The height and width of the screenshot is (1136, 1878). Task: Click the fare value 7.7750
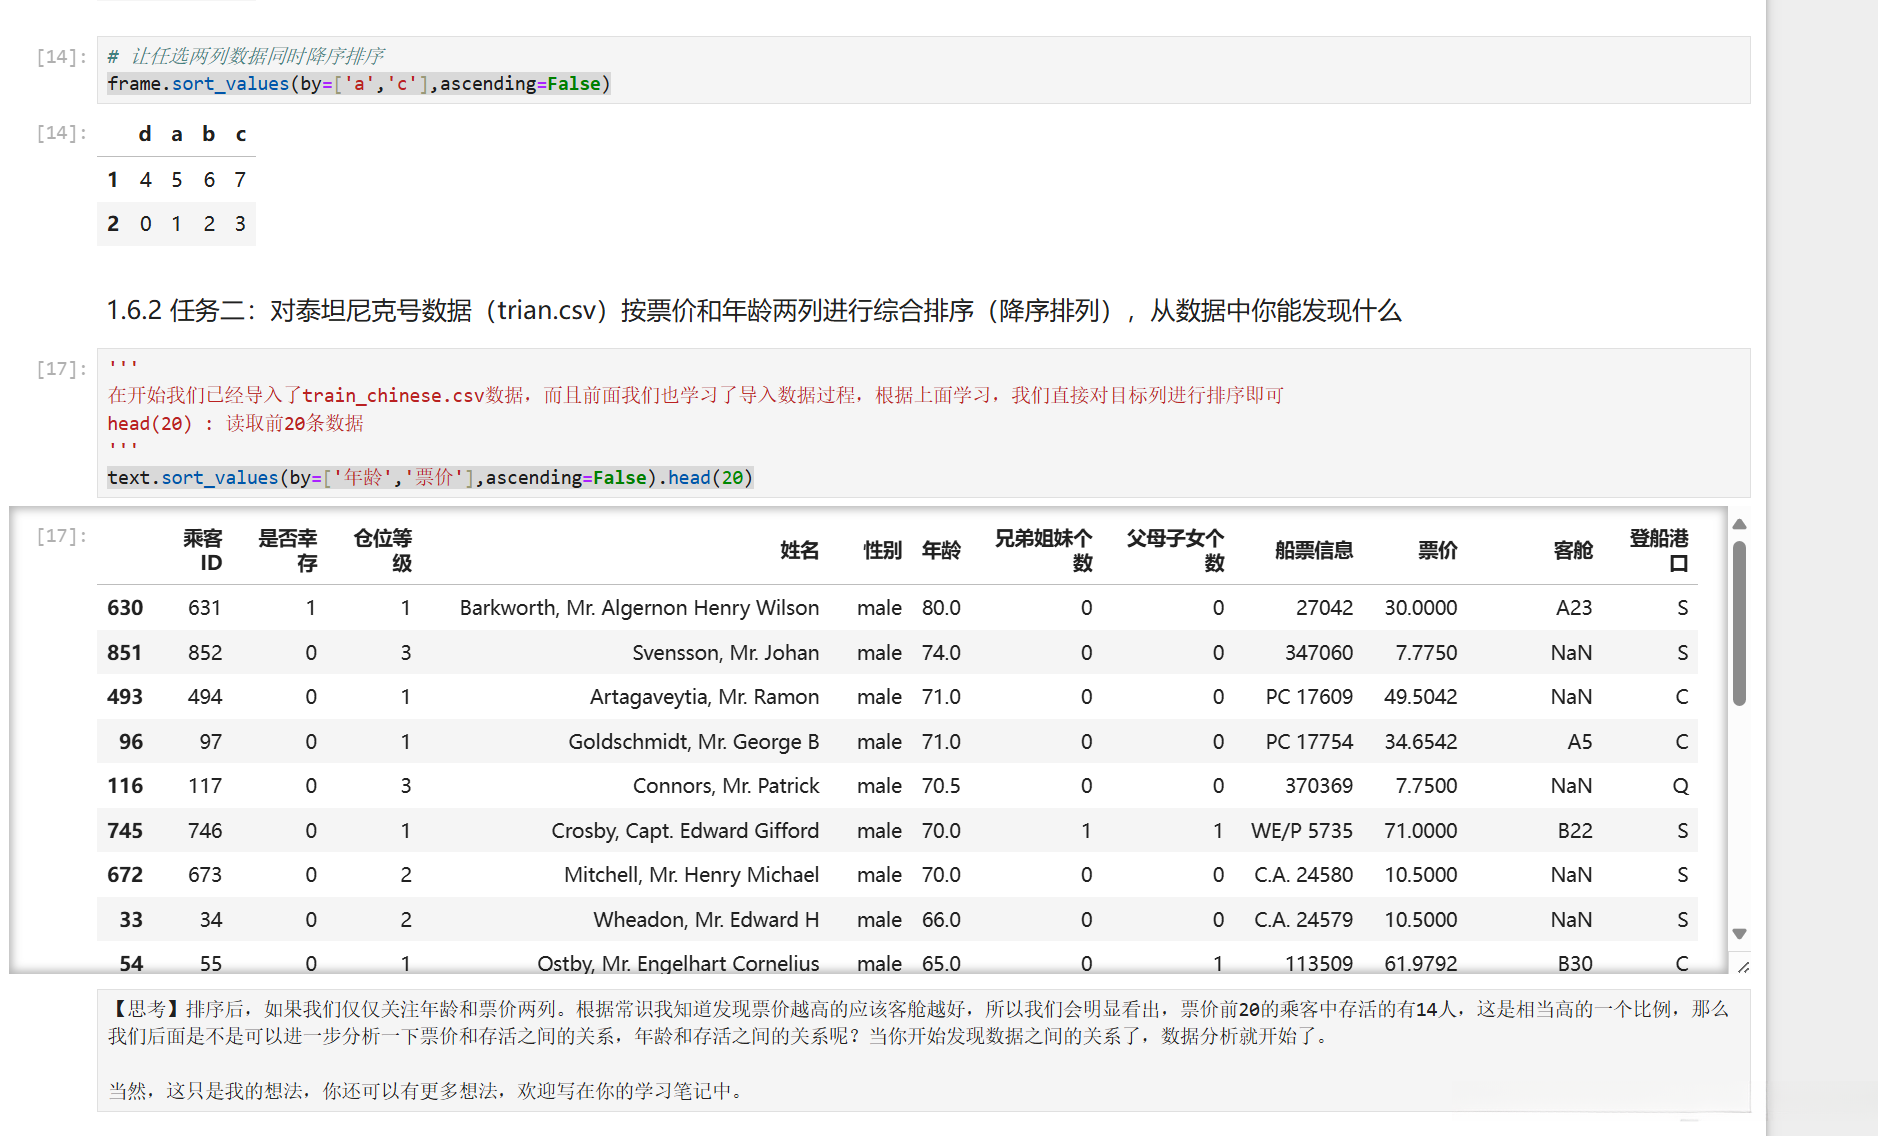point(1426,653)
